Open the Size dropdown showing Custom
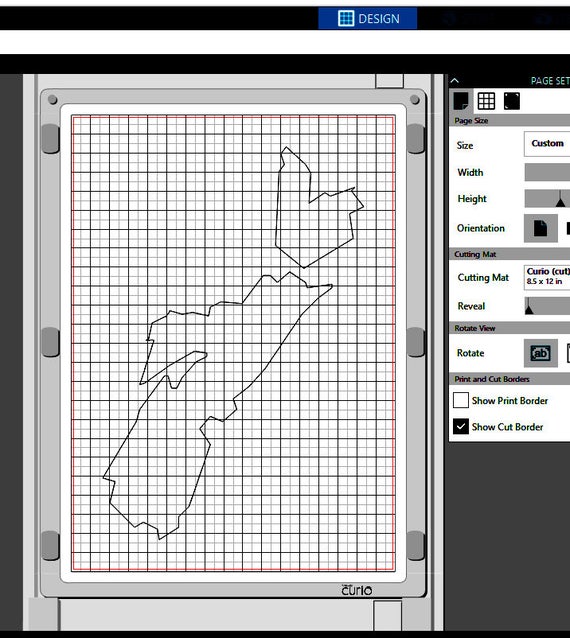The height and width of the screenshot is (638, 570). [547, 144]
